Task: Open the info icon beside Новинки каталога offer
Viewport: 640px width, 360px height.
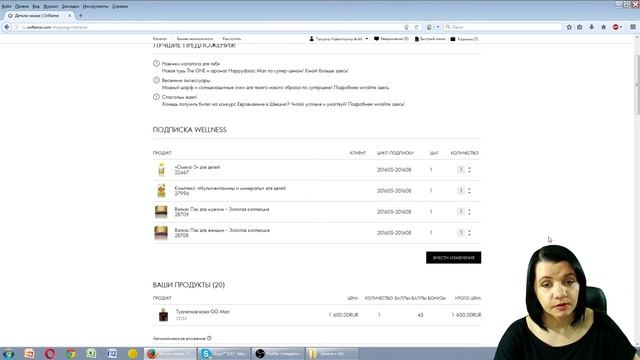Action: (x=156, y=64)
